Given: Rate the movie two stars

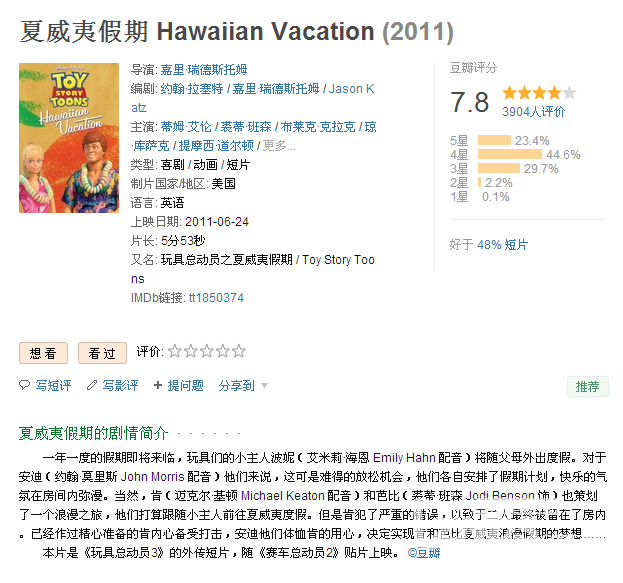Looking at the screenshot, I should pos(191,351).
